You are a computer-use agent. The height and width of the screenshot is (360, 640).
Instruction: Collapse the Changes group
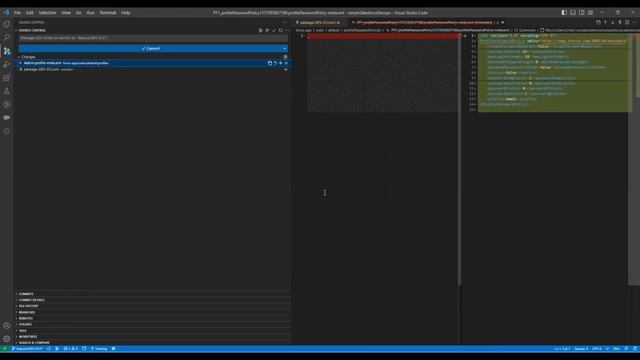coord(28,57)
